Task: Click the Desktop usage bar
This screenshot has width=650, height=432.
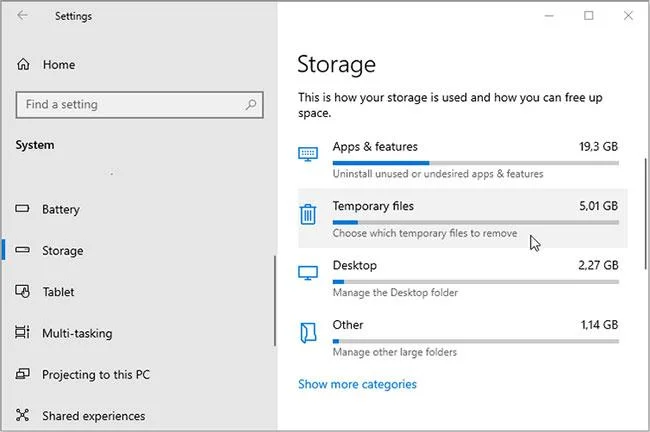Action: (475, 282)
